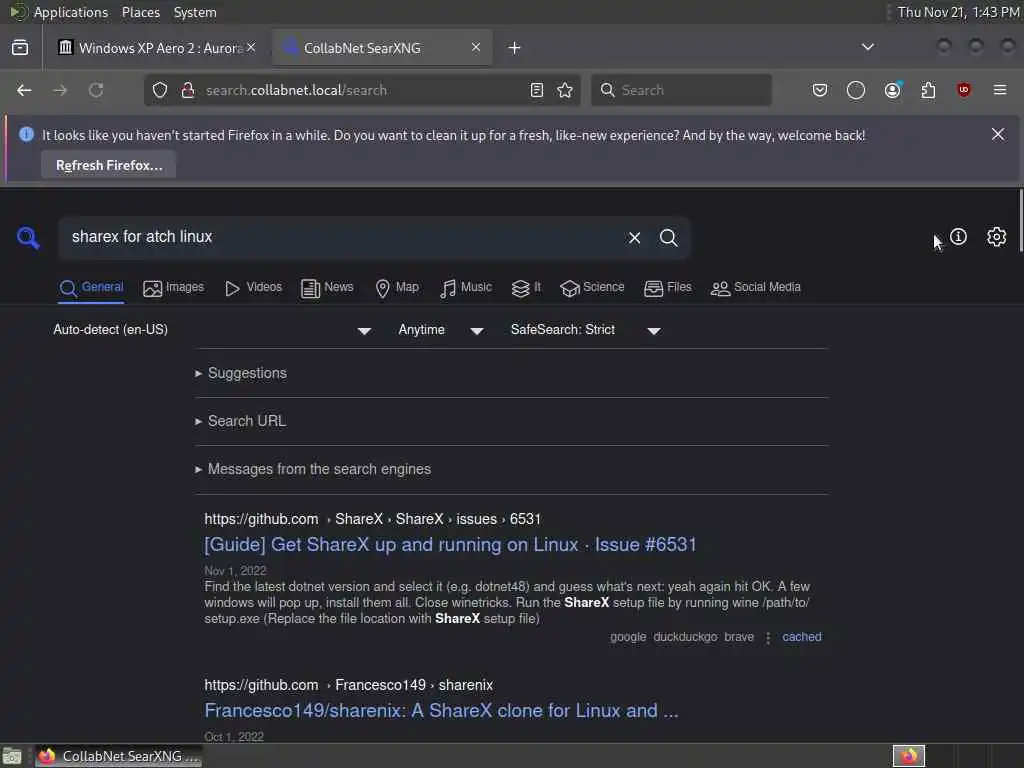Open SafeSearch: Strict dropdown
This screenshot has width=1024, height=768.
tap(586, 330)
